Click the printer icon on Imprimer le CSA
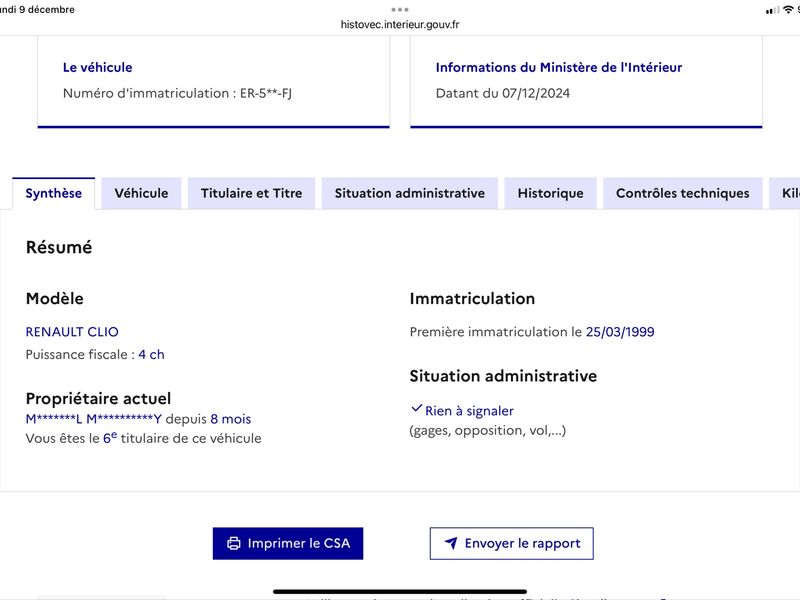This screenshot has width=800, height=600. pyautogui.click(x=234, y=543)
